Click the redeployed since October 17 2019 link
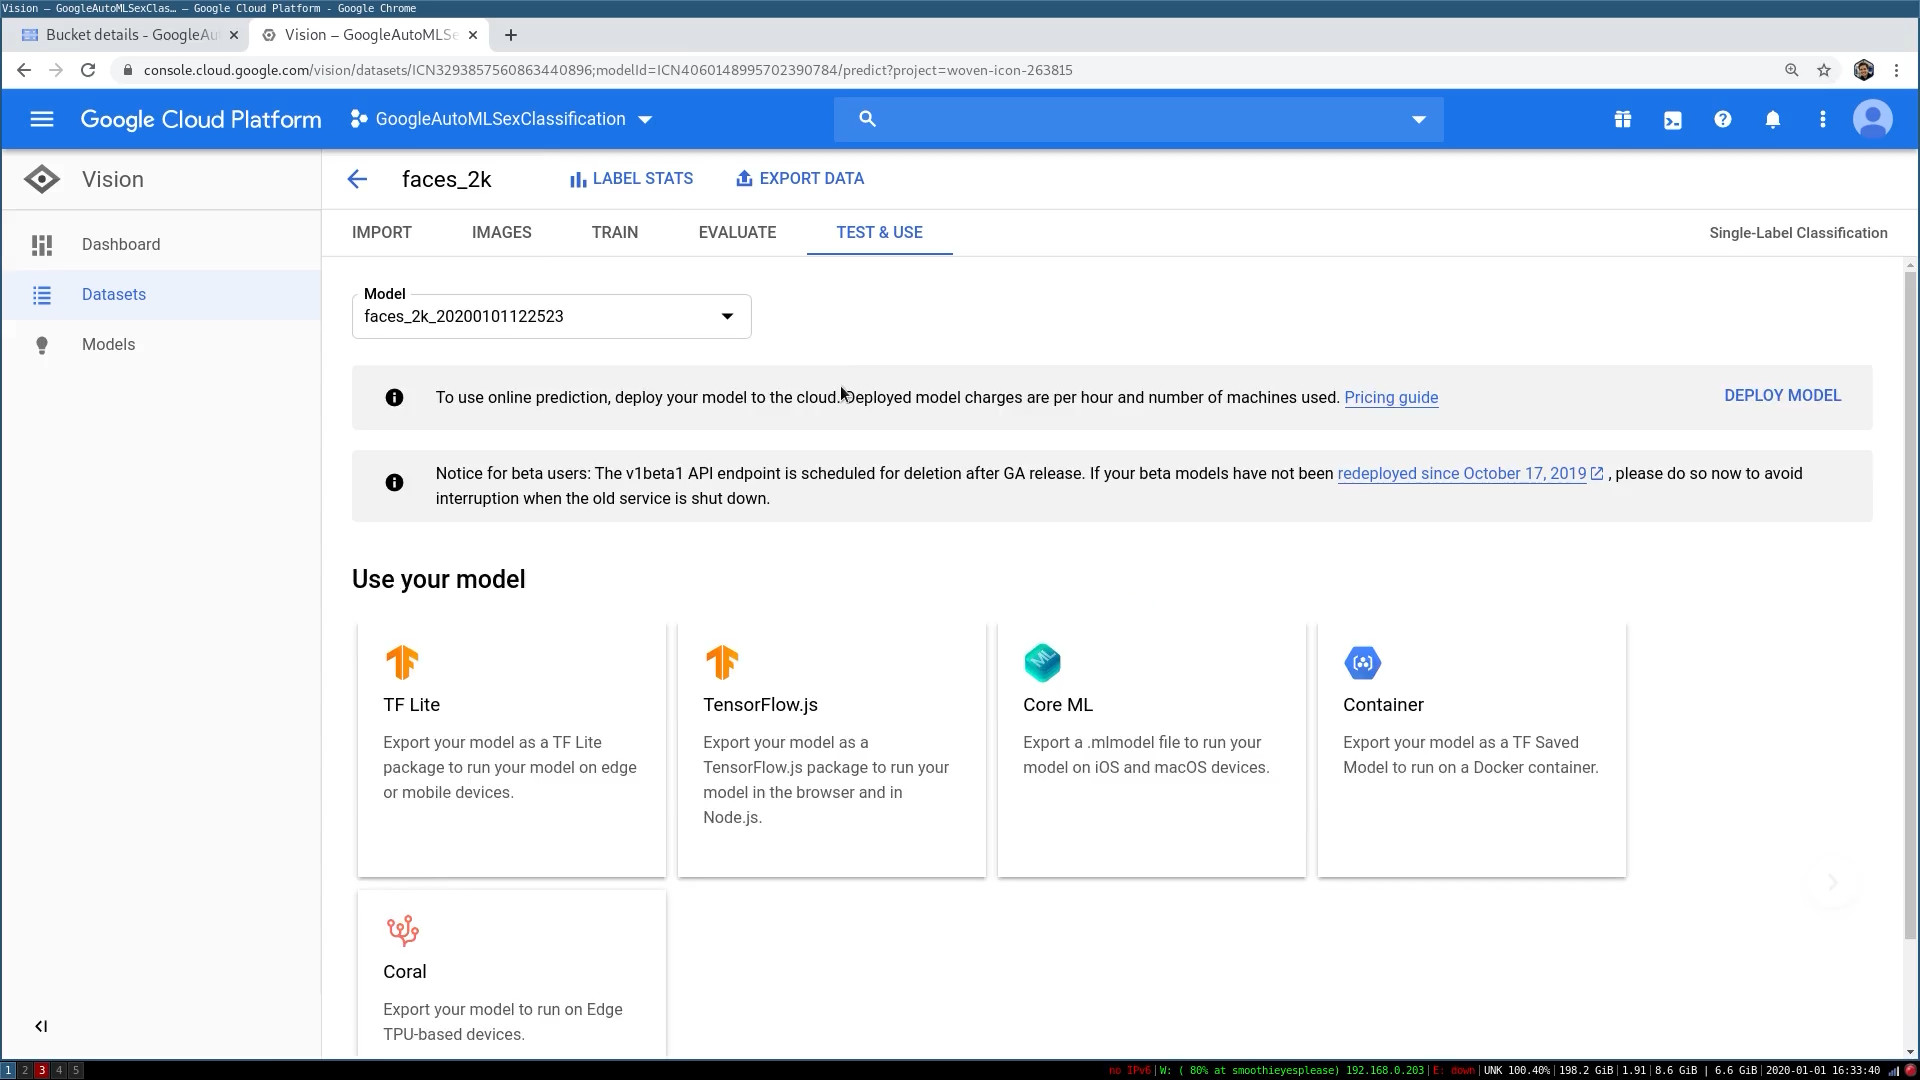This screenshot has height=1080, width=1920. pos(1461,472)
